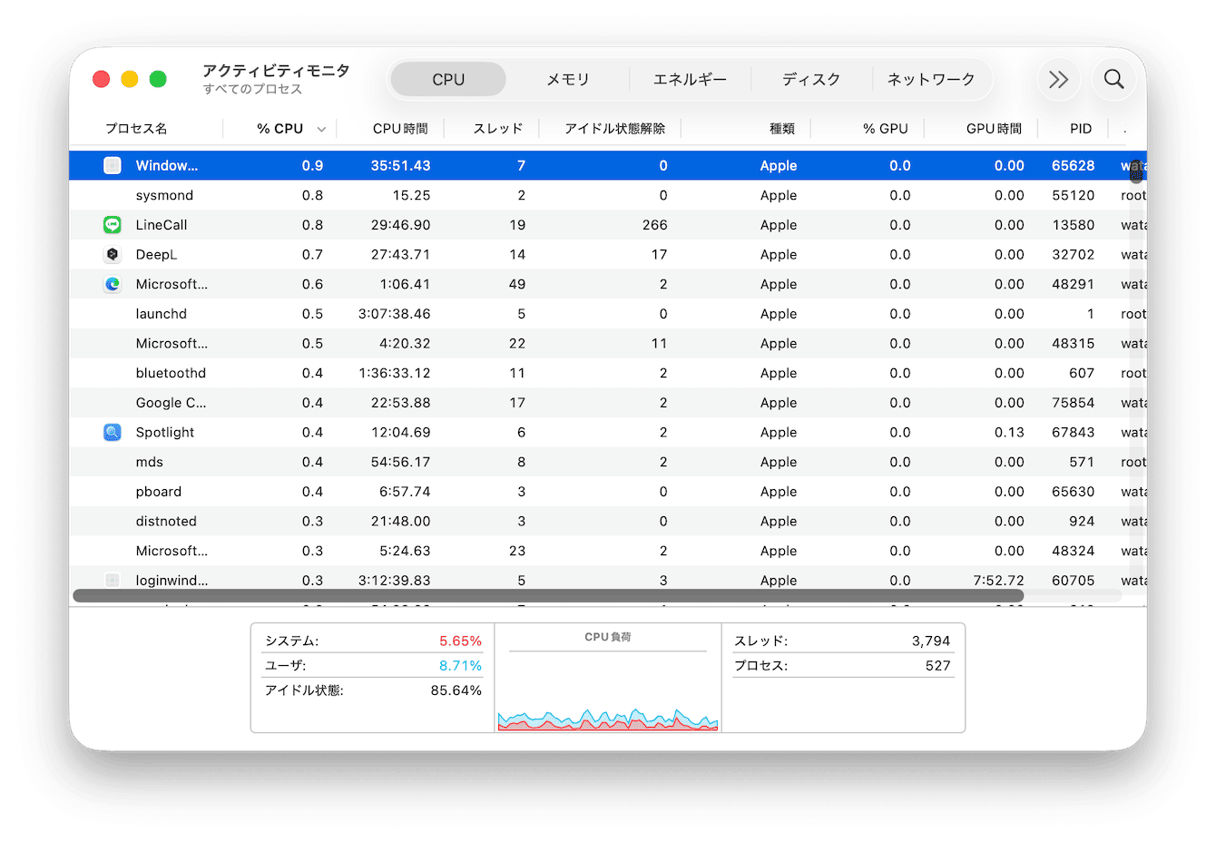Sort processes by the スレッド column
Image resolution: width=1216 pixels, height=842 pixels.
(x=497, y=128)
